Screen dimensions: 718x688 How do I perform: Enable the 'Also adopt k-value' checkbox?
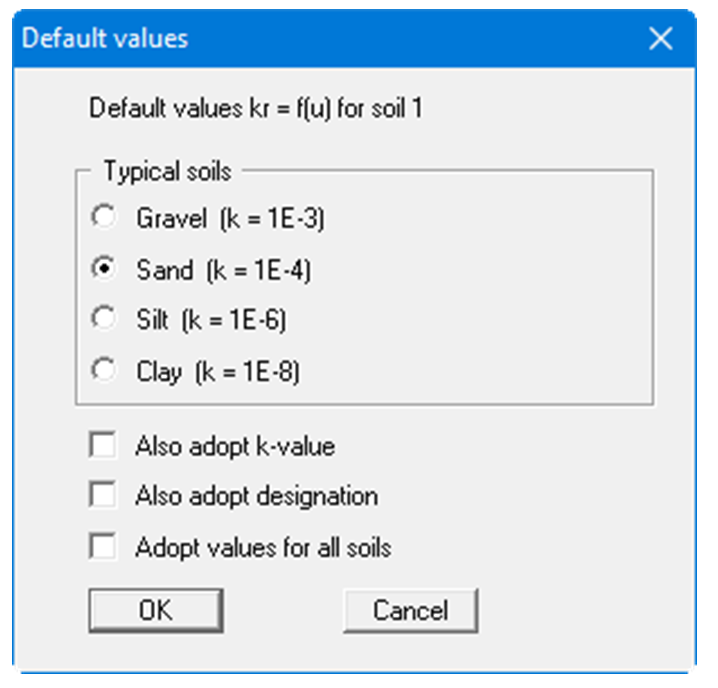102,445
